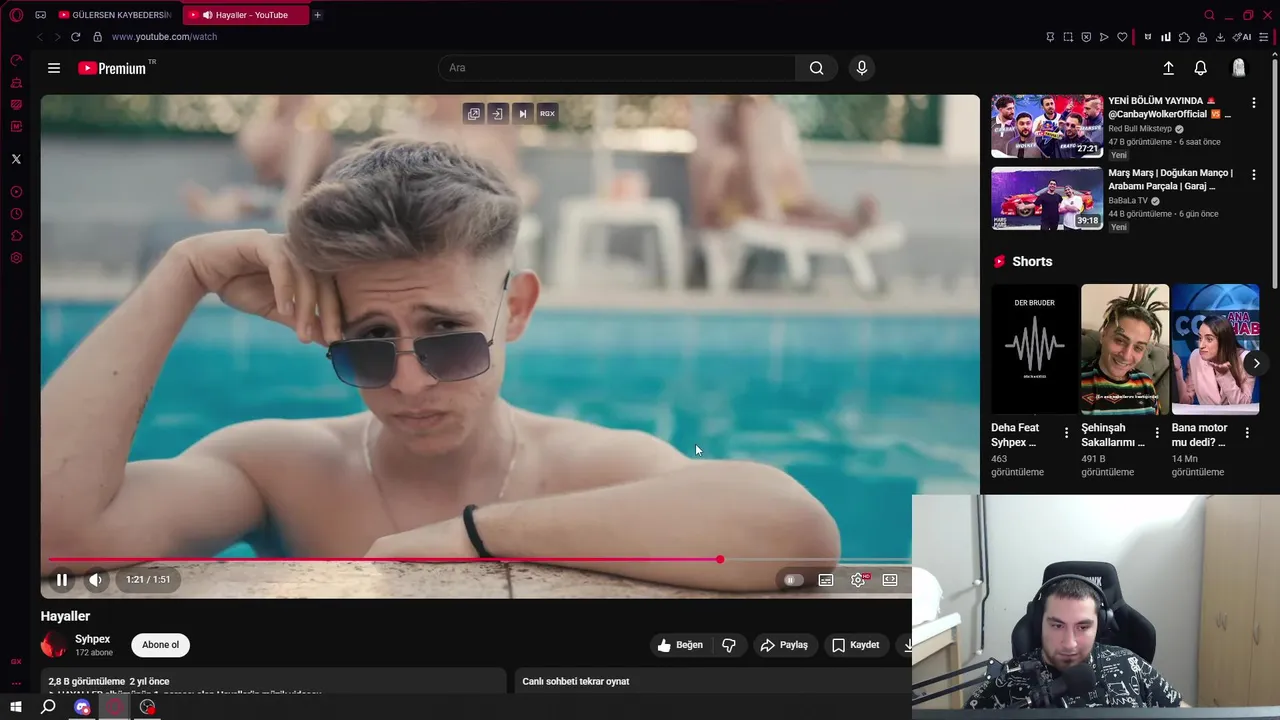Open the Syhpex channel avatar
The height and width of the screenshot is (720, 1280).
point(53,645)
